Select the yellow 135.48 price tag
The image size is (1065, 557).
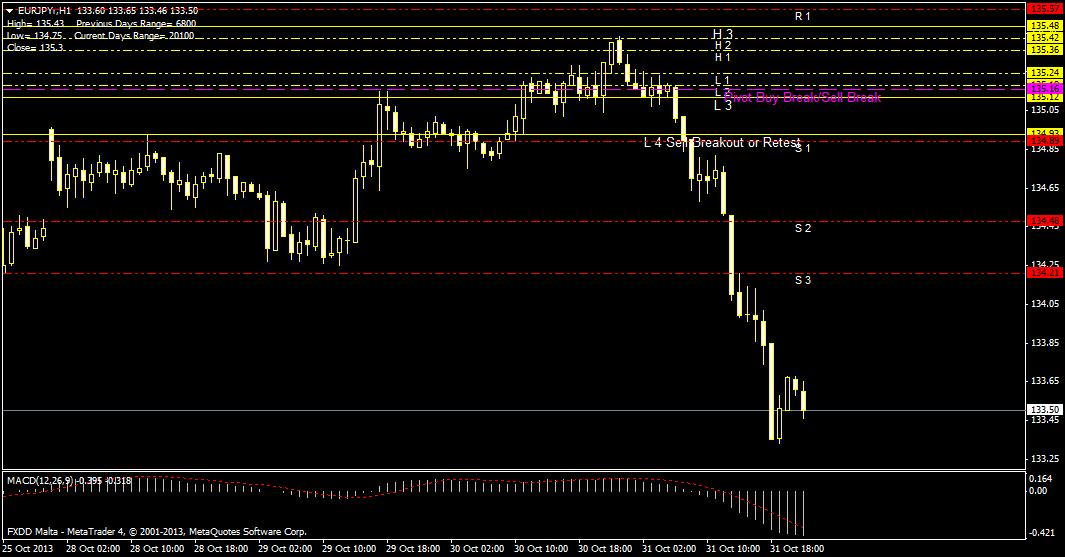(1045, 26)
